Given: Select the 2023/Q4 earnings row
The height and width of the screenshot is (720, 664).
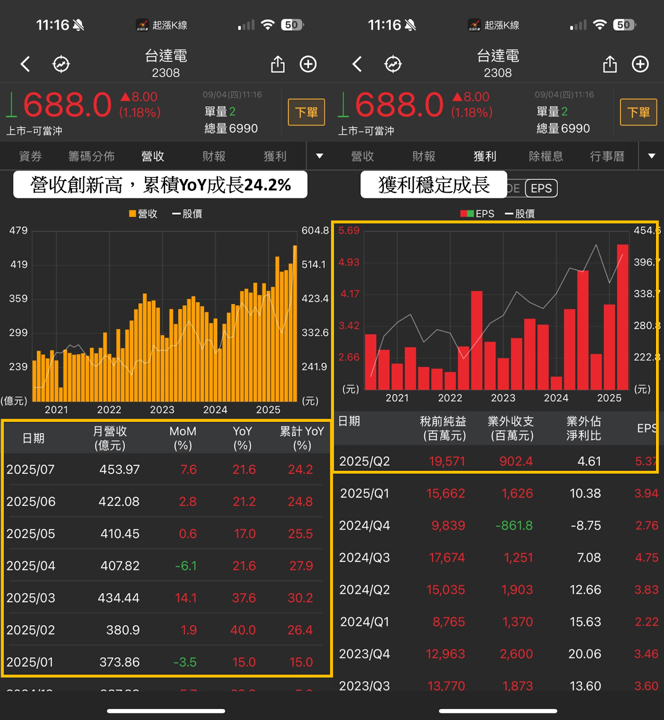Looking at the screenshot, I should coord(498,654).
